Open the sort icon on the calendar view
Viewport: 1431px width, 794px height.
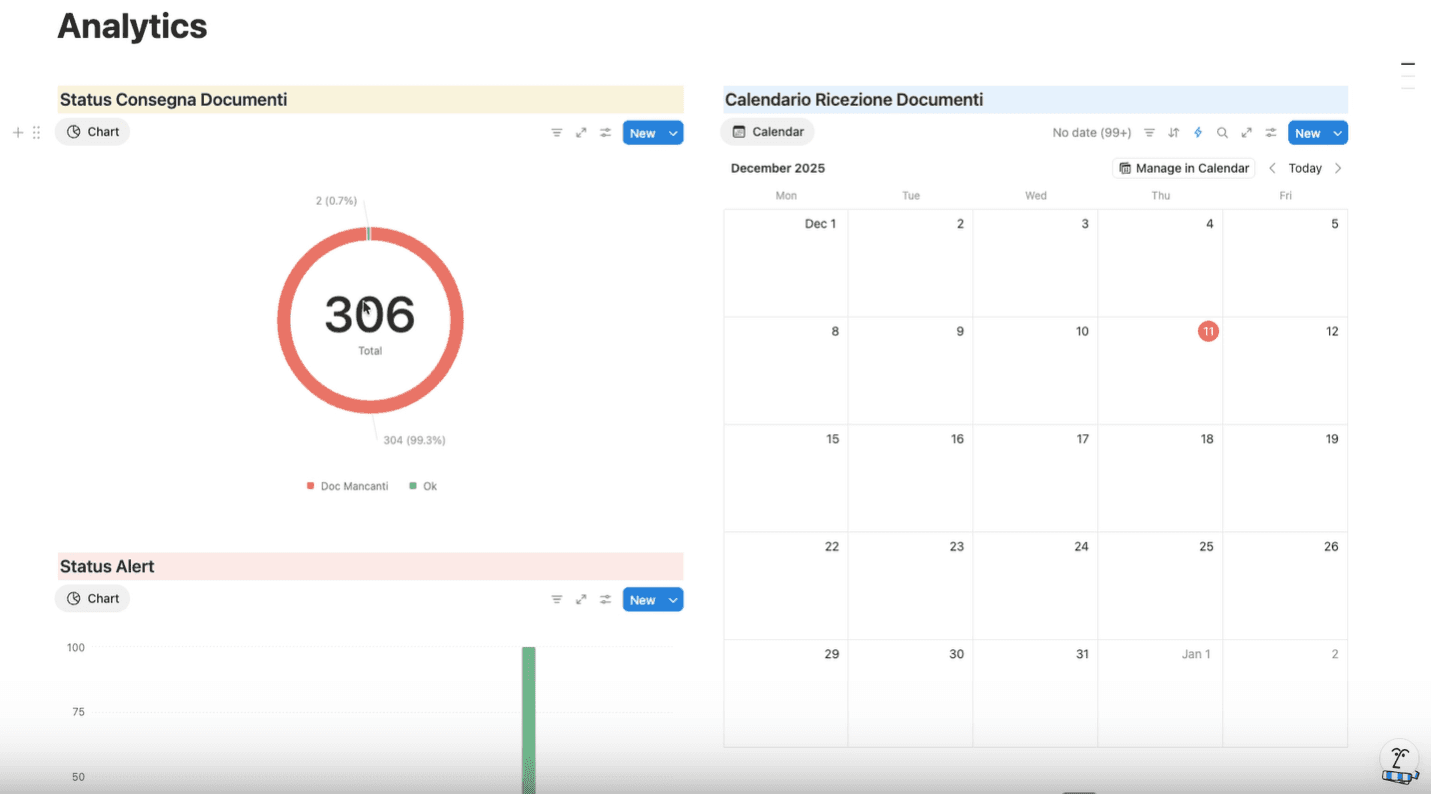1173,132
